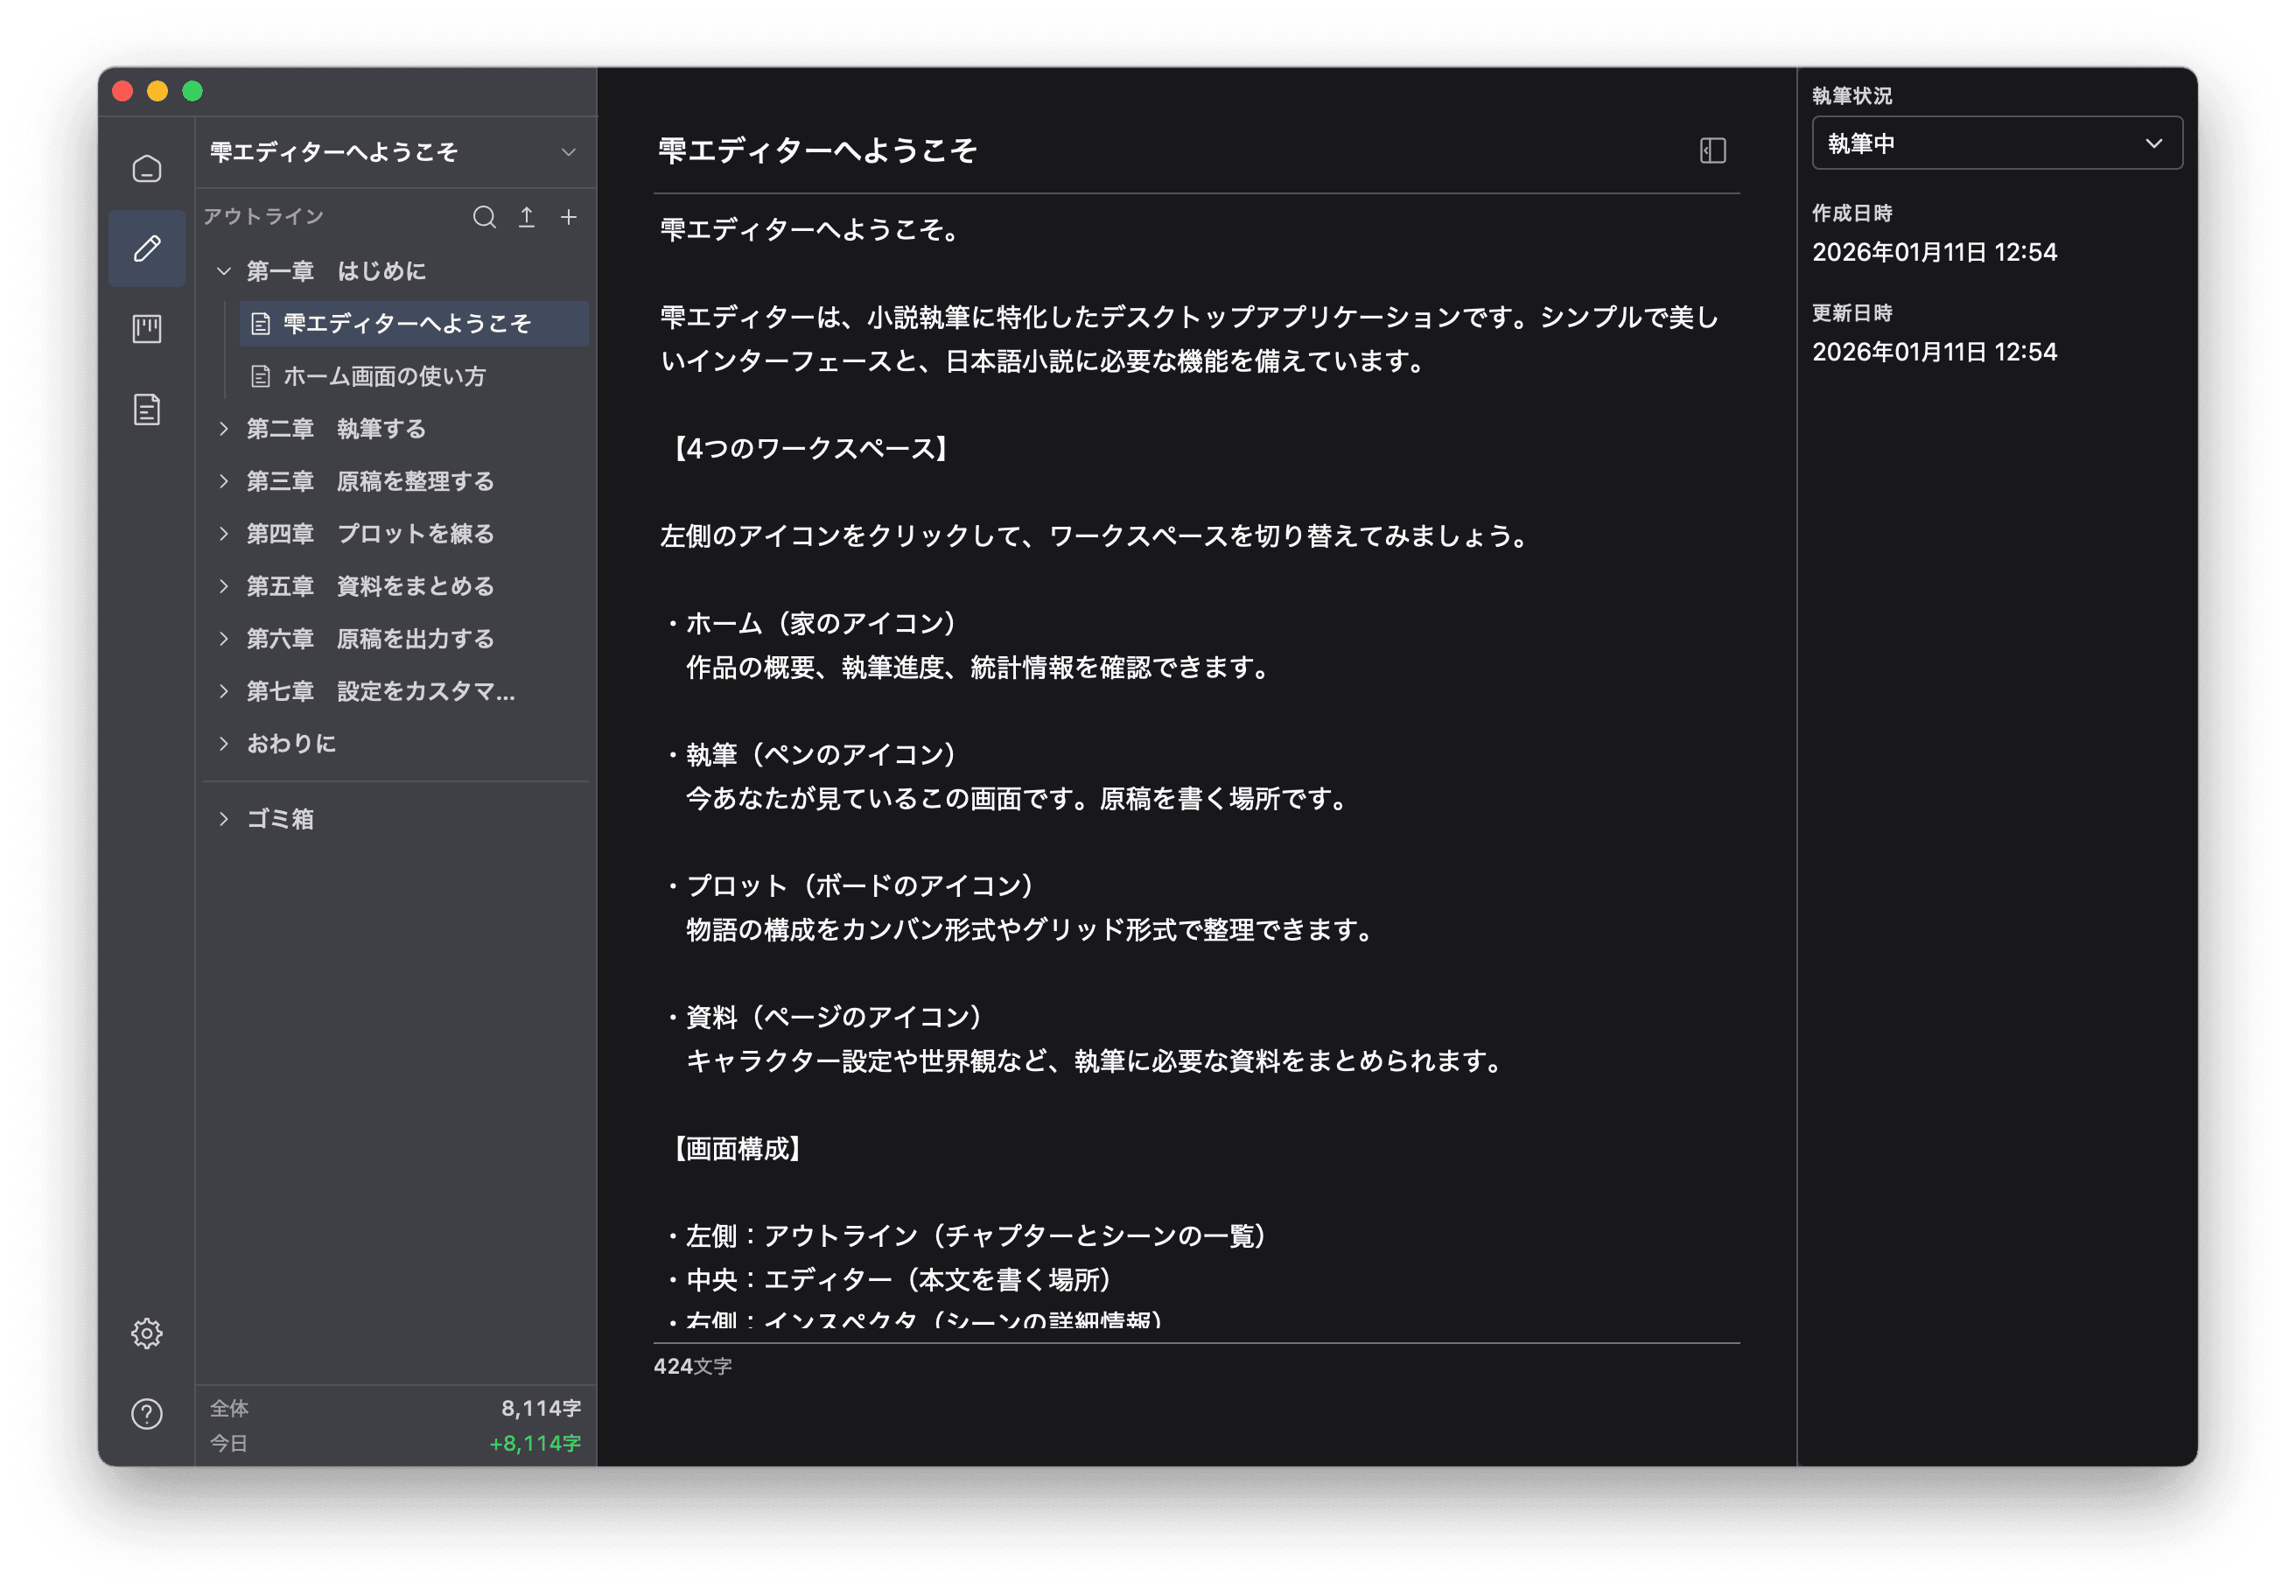Expand the ゴミ箱 section

point(224,819)
